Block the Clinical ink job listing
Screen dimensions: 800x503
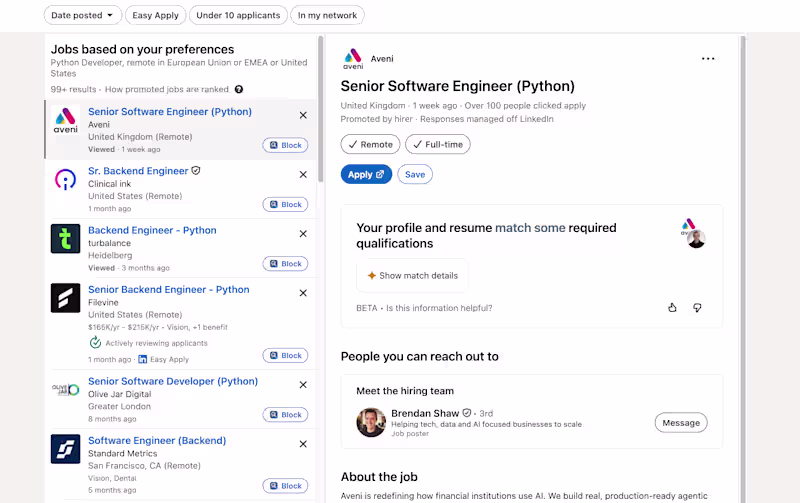pos(285,205)
